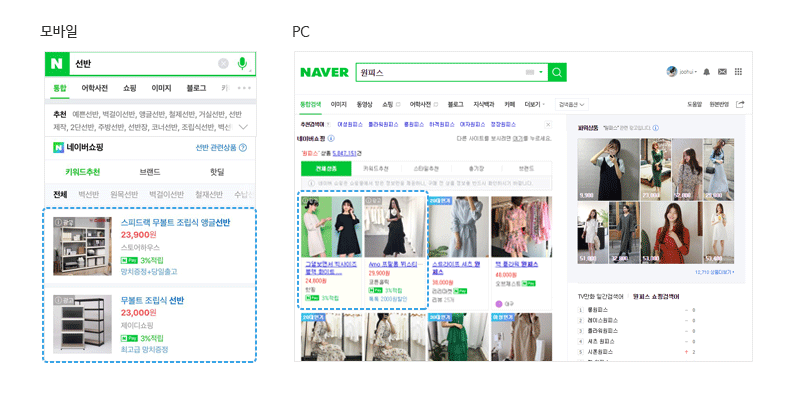Click the user profile avatar picture
Image resolution: width=790 pixels, height=400 pixels.
point(672,72)
